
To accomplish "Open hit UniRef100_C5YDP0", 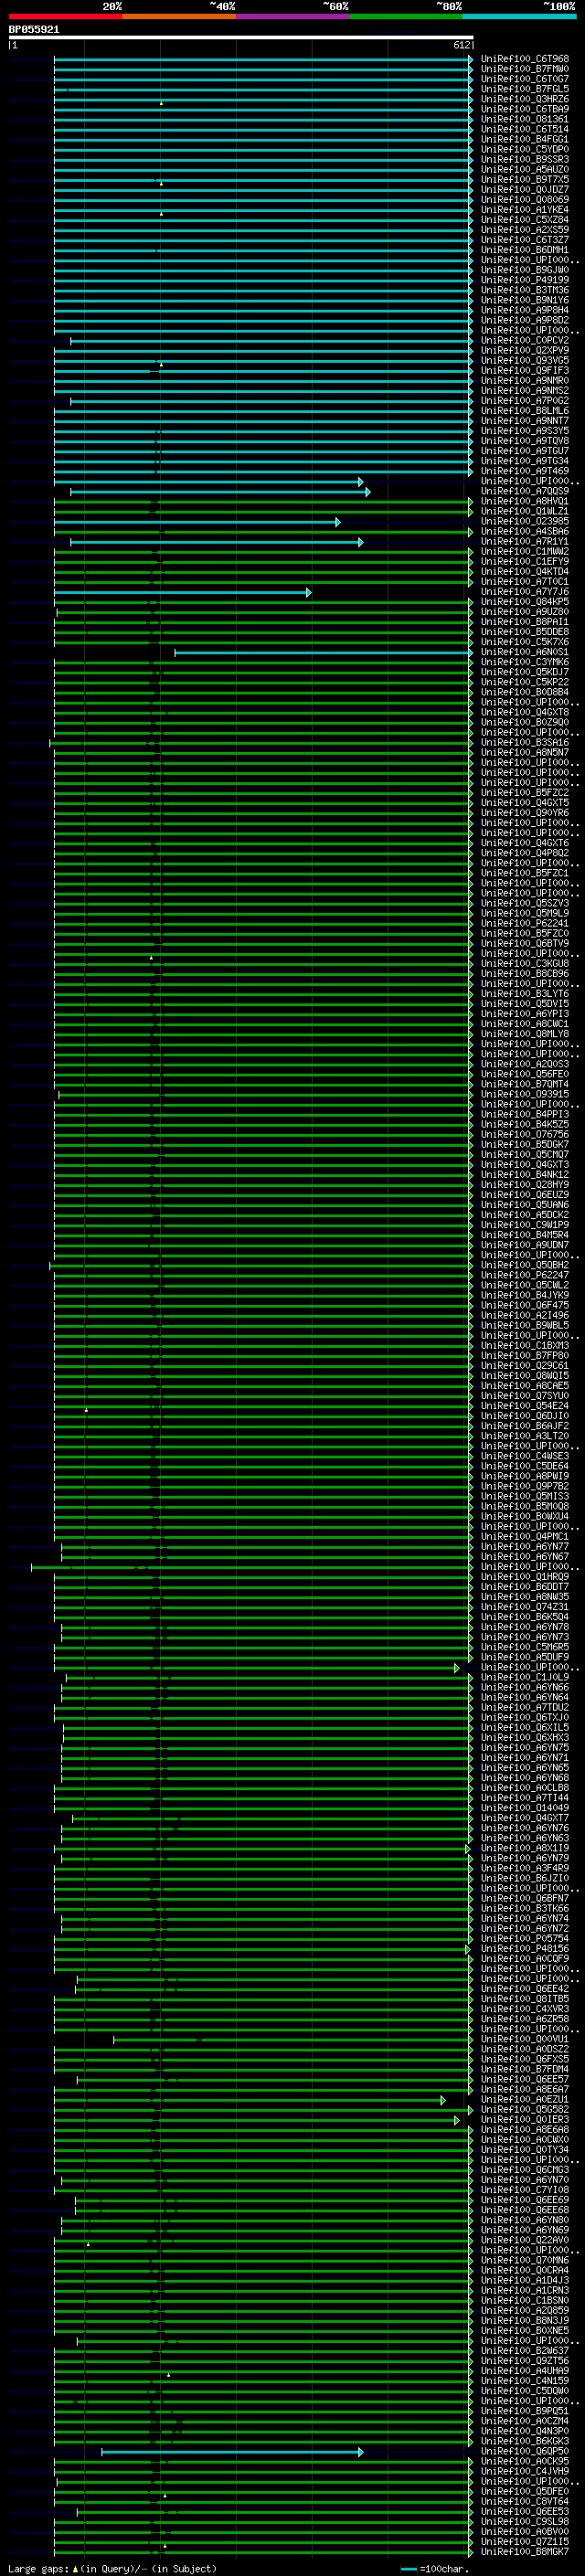I will [525, 149].
